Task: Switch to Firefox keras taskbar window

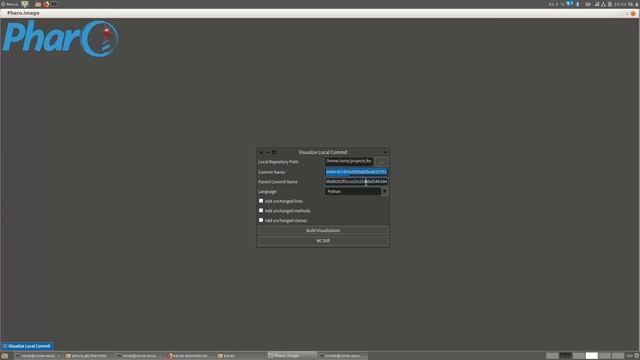Action: (190, 356)
